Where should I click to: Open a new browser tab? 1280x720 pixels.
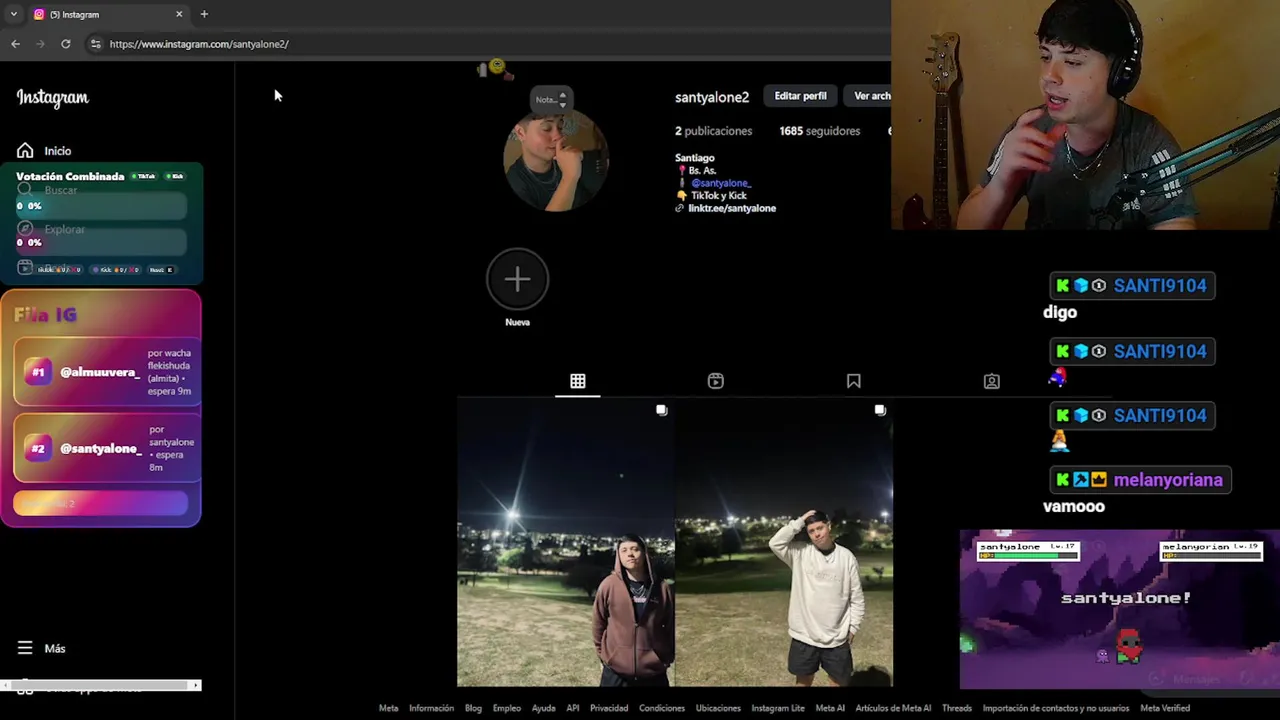(x=204, y=14)
